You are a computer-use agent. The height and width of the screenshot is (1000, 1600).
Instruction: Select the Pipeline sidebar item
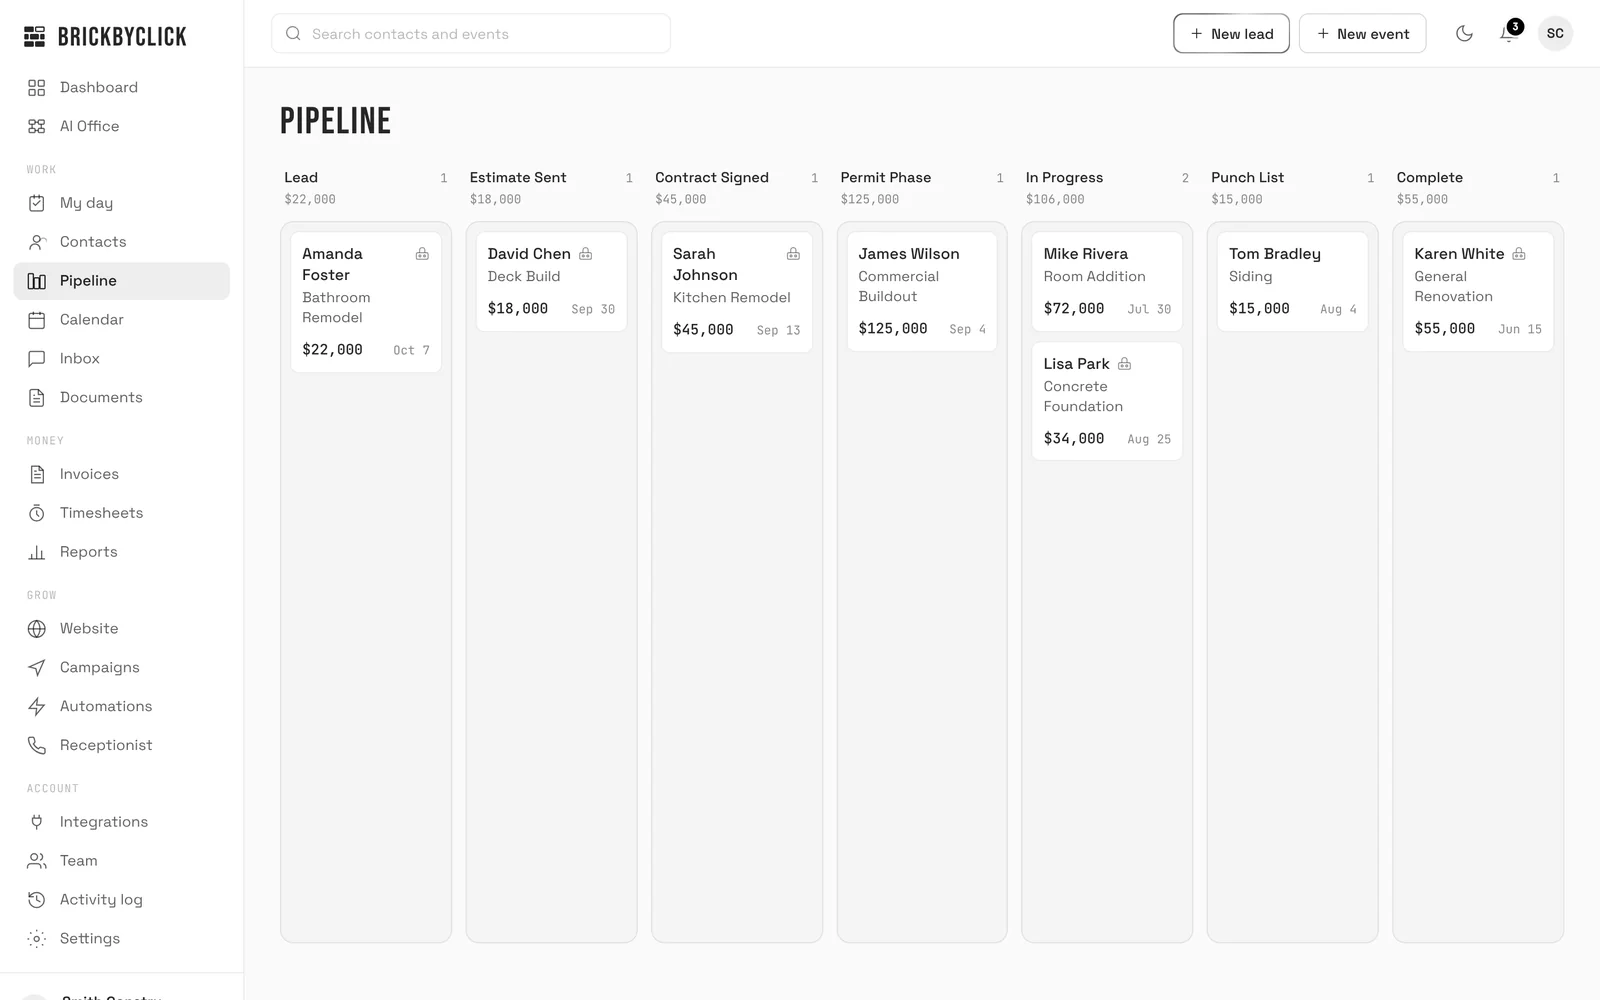121,281
